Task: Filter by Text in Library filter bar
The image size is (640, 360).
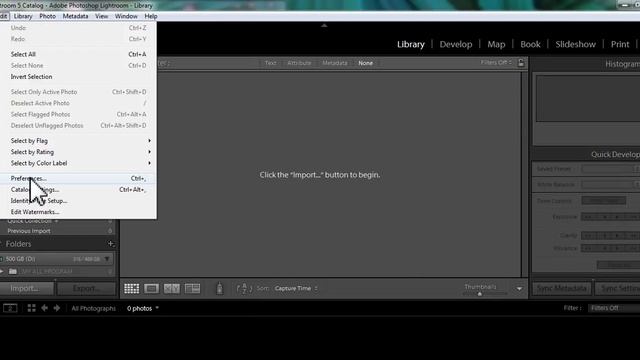Action: (270, 63)
